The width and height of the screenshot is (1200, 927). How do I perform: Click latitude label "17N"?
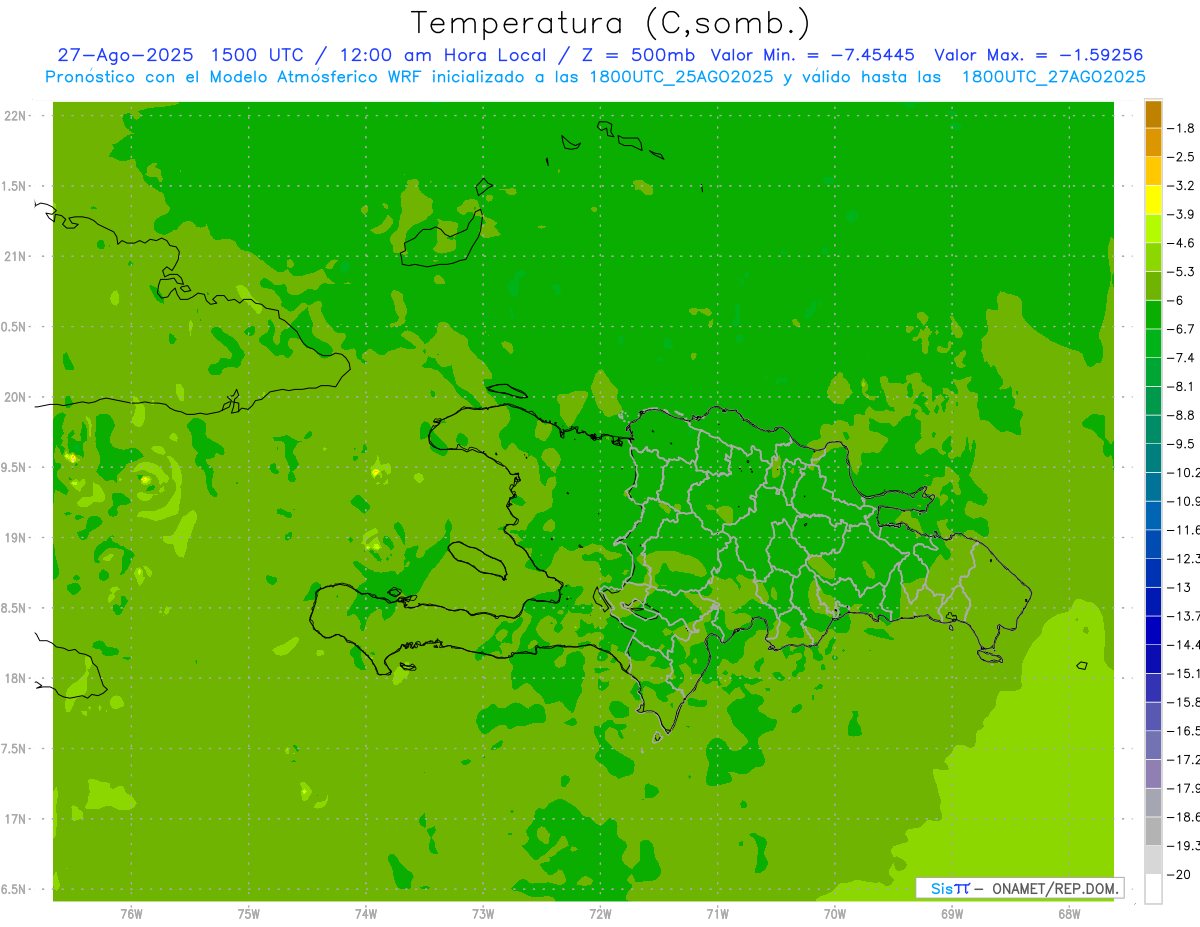tap(15, 819)
